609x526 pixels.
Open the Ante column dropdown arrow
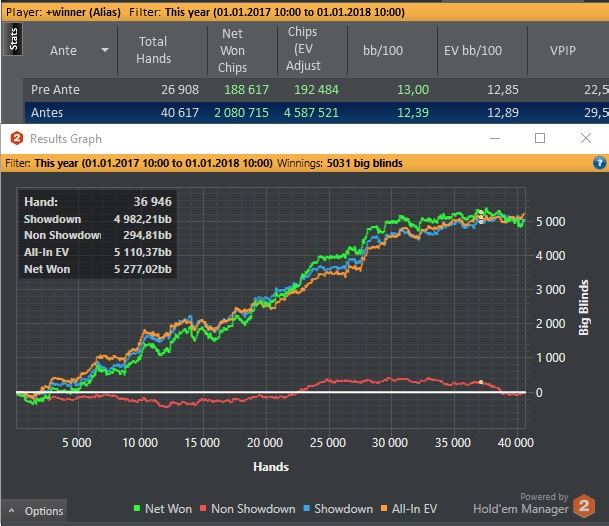[105, 51]
